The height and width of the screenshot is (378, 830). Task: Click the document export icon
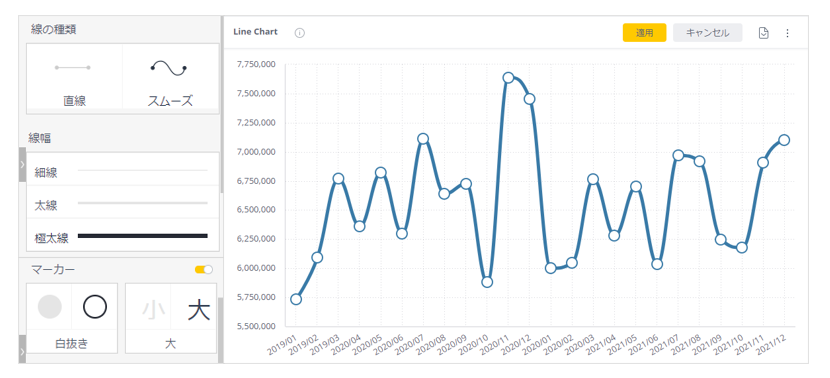coord(763,33)
